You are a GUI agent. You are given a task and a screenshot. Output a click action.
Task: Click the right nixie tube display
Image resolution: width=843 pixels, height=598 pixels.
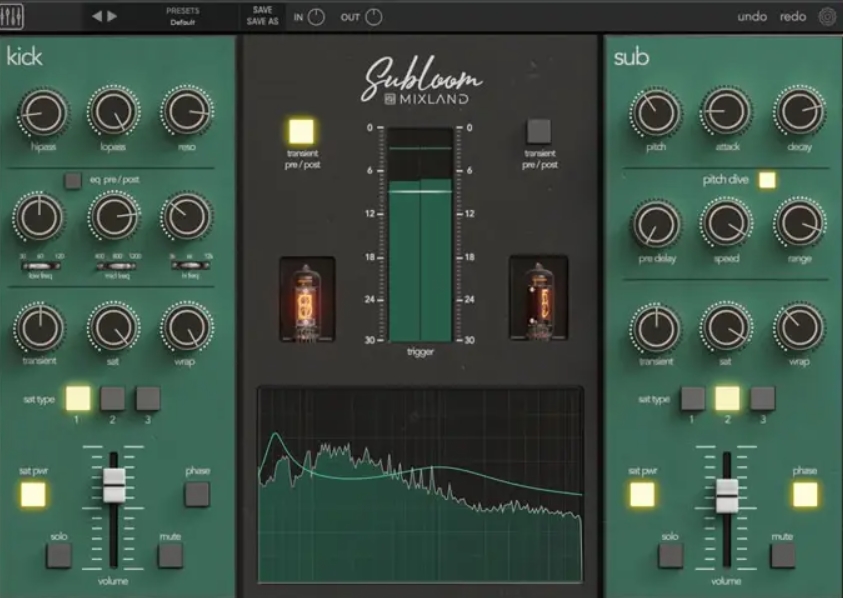(x=539, y=298)
